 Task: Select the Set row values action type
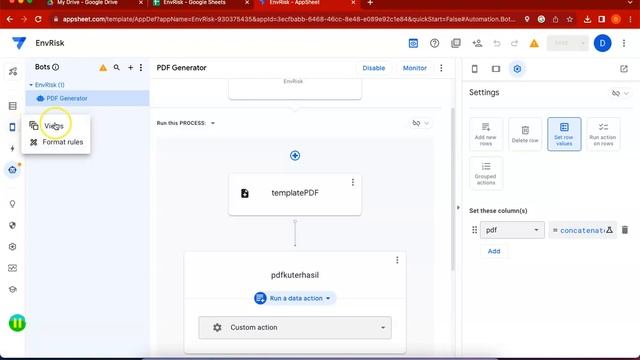[x=564, y=134]
